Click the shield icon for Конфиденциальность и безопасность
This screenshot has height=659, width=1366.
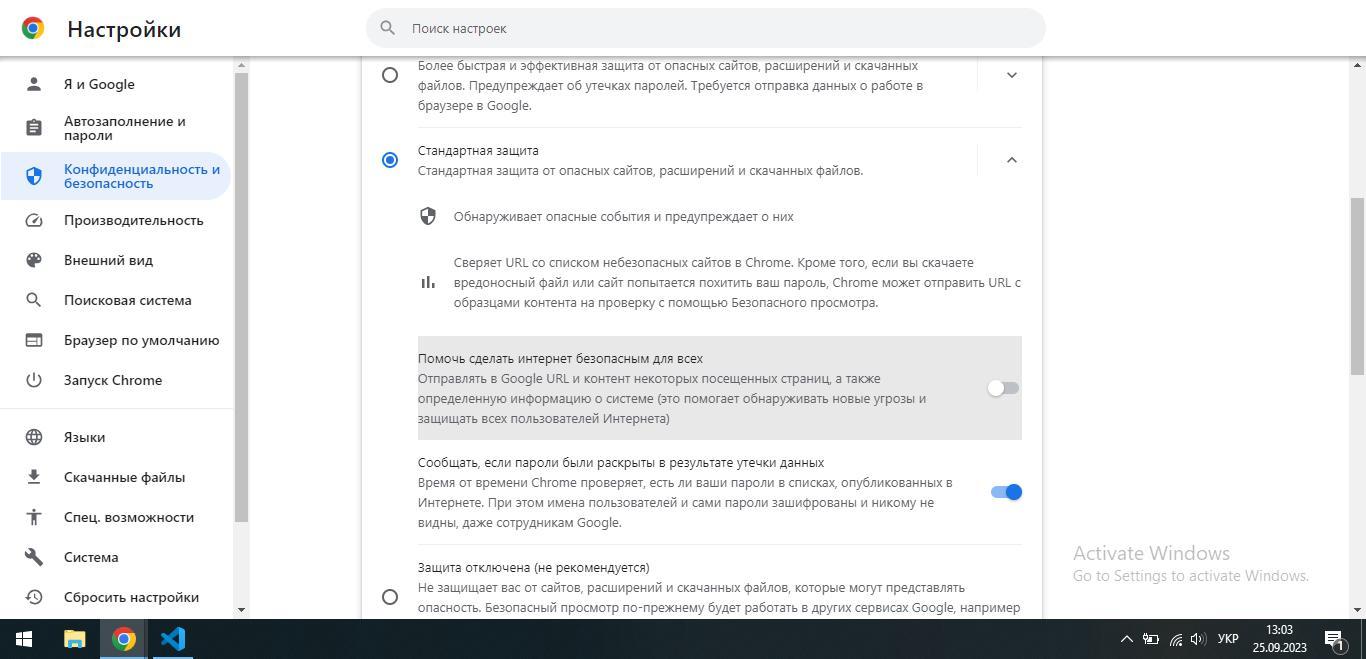pyautogui.click(x=34, y=176)
